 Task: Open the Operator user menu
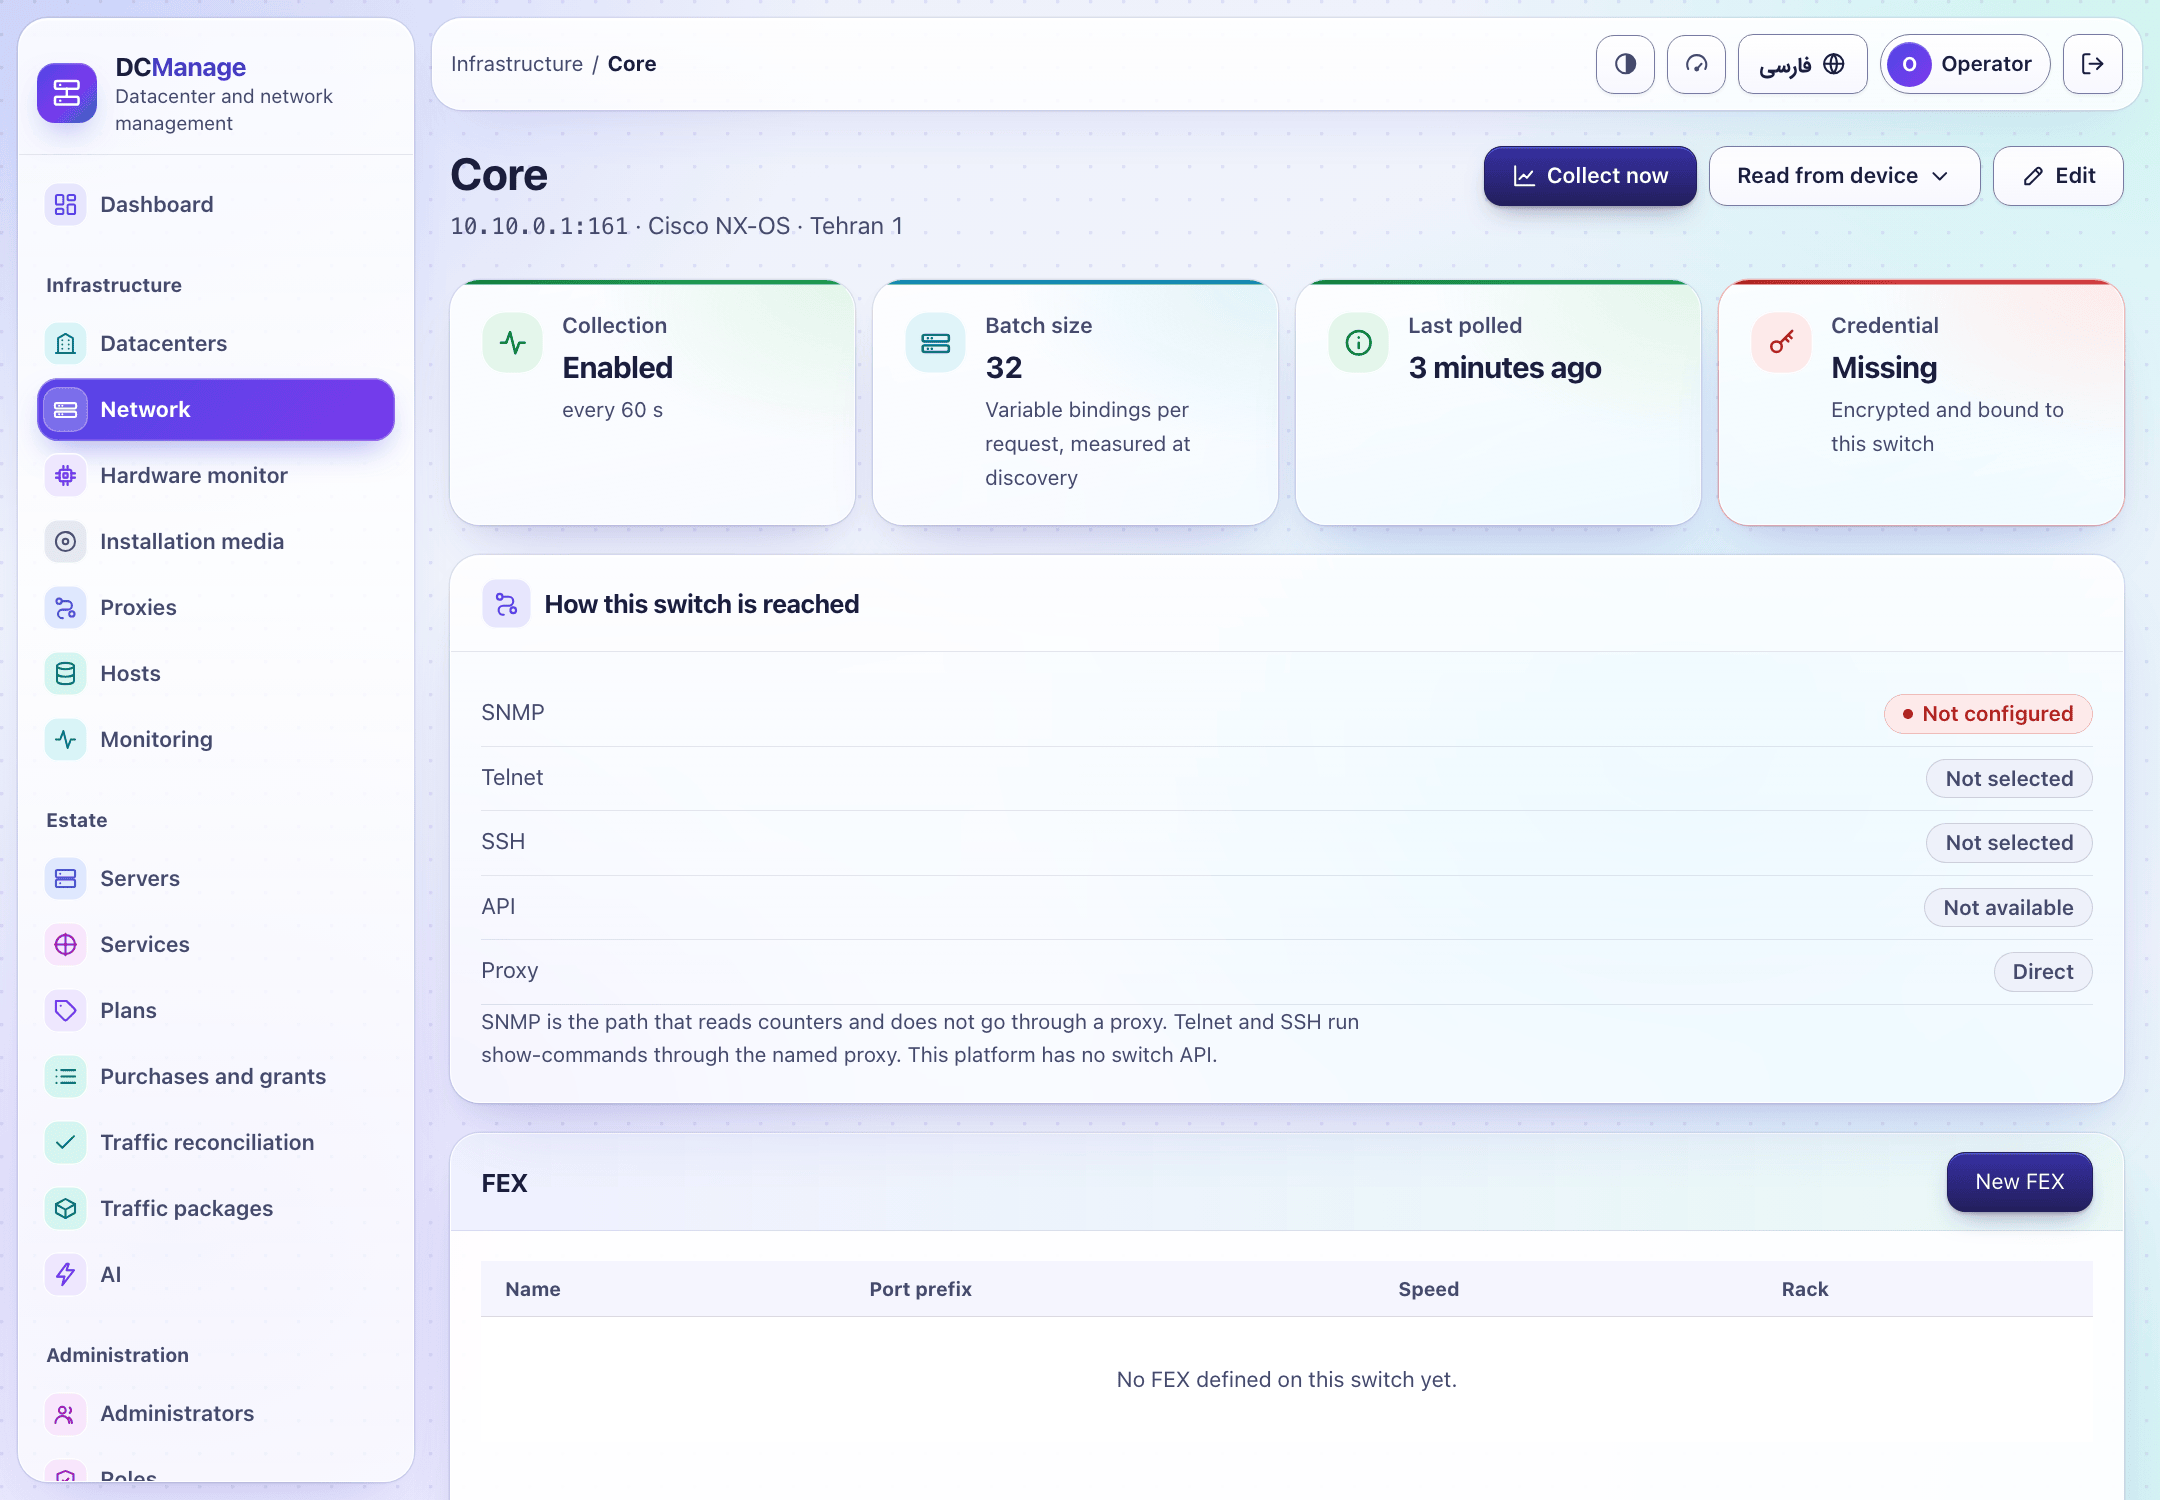pos(1965,64)
